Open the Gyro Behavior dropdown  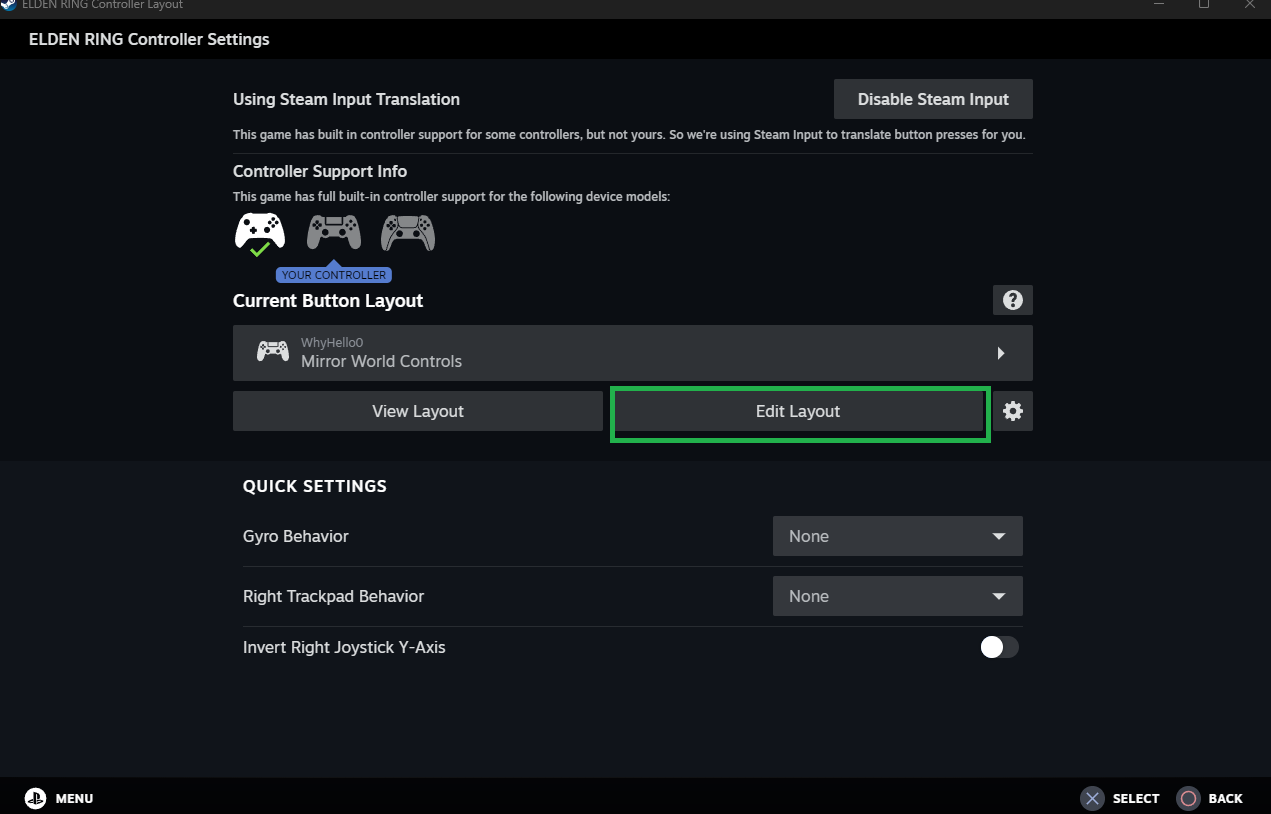point(898,536)
